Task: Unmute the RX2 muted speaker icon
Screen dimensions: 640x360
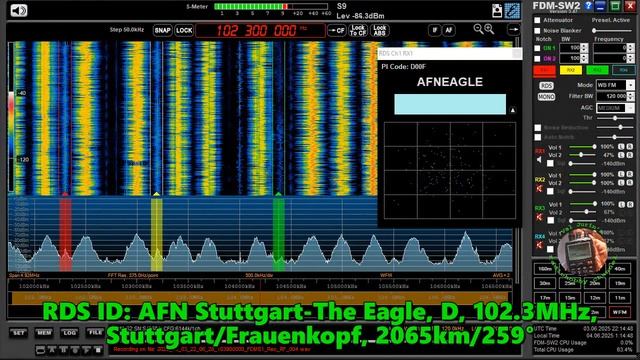Action: point(539,188)
